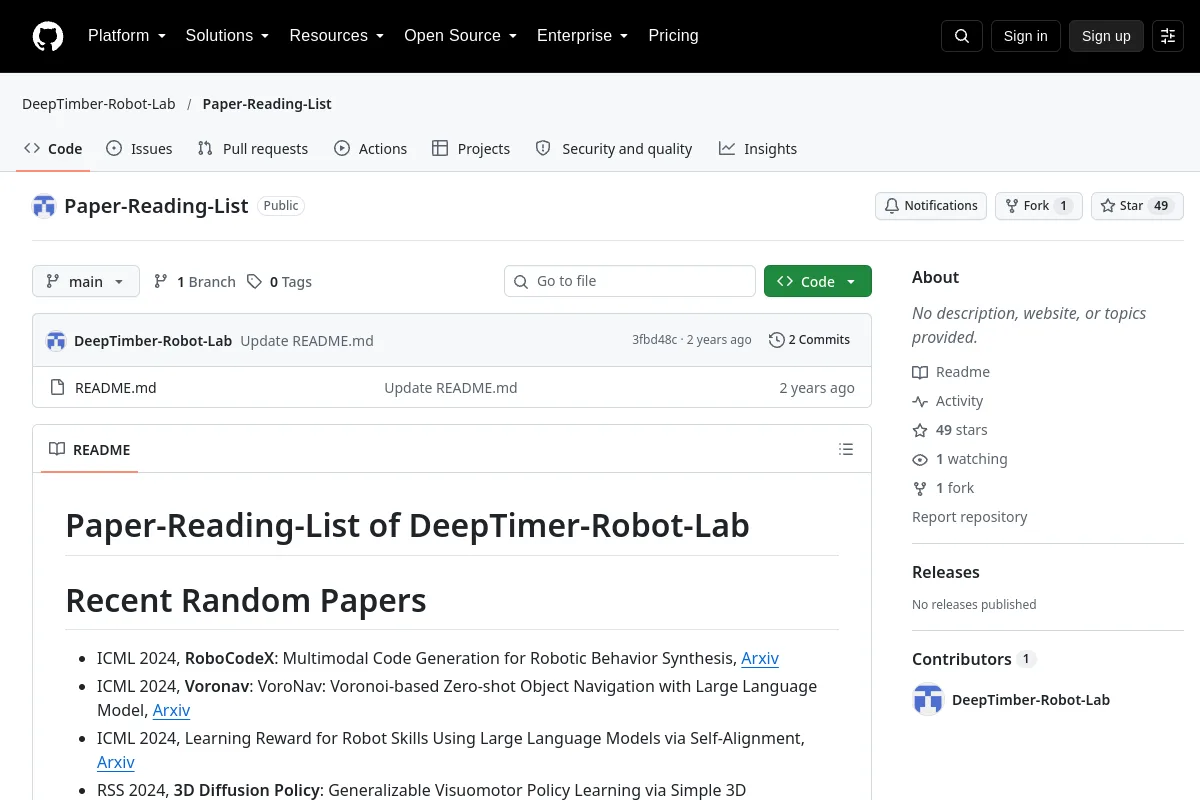
Task: Open the Insights tab
Action: 758,149
